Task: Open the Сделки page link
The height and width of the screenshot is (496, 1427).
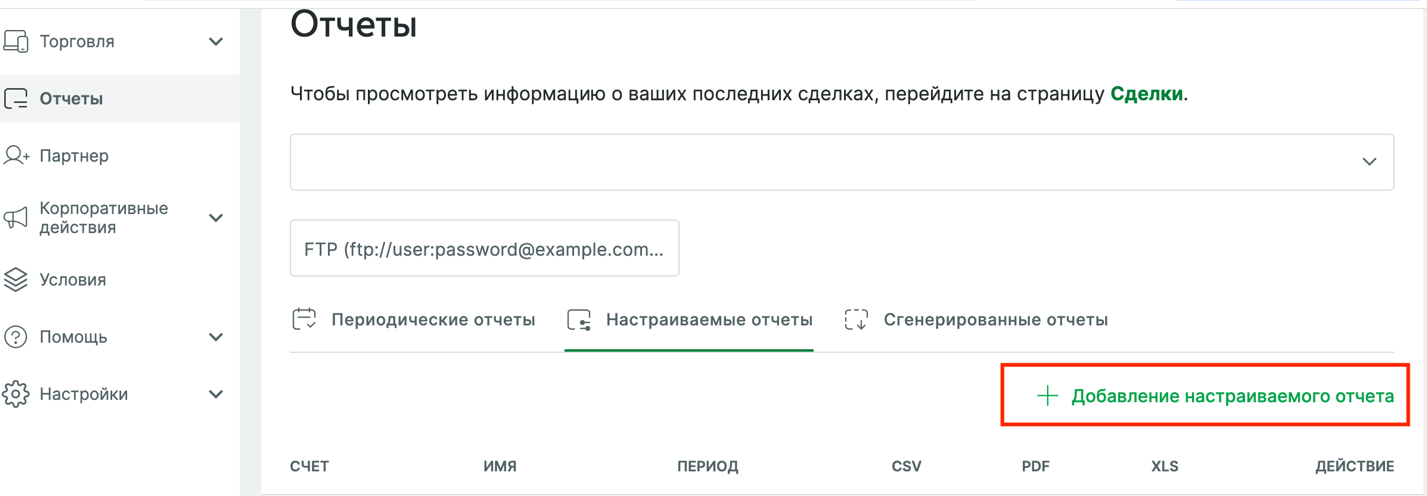Action: [1147, 95]
